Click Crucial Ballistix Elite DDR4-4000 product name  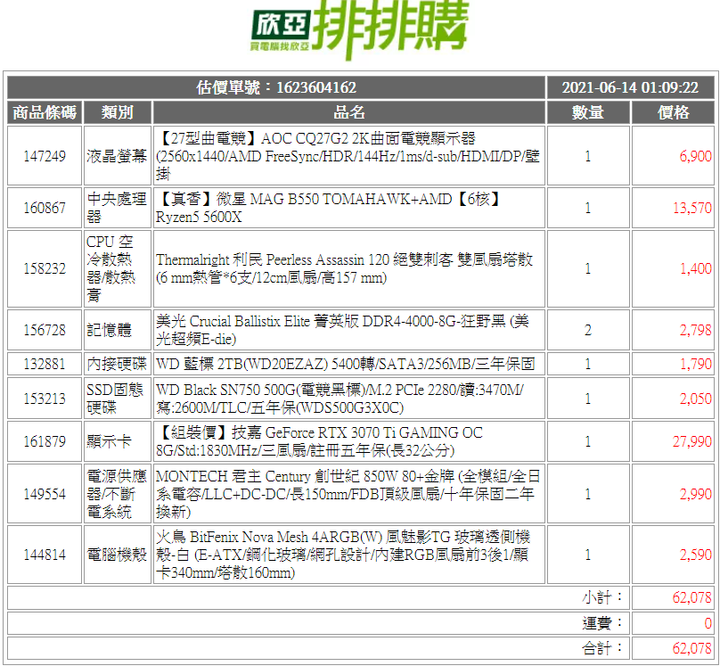tap(342, 330)
